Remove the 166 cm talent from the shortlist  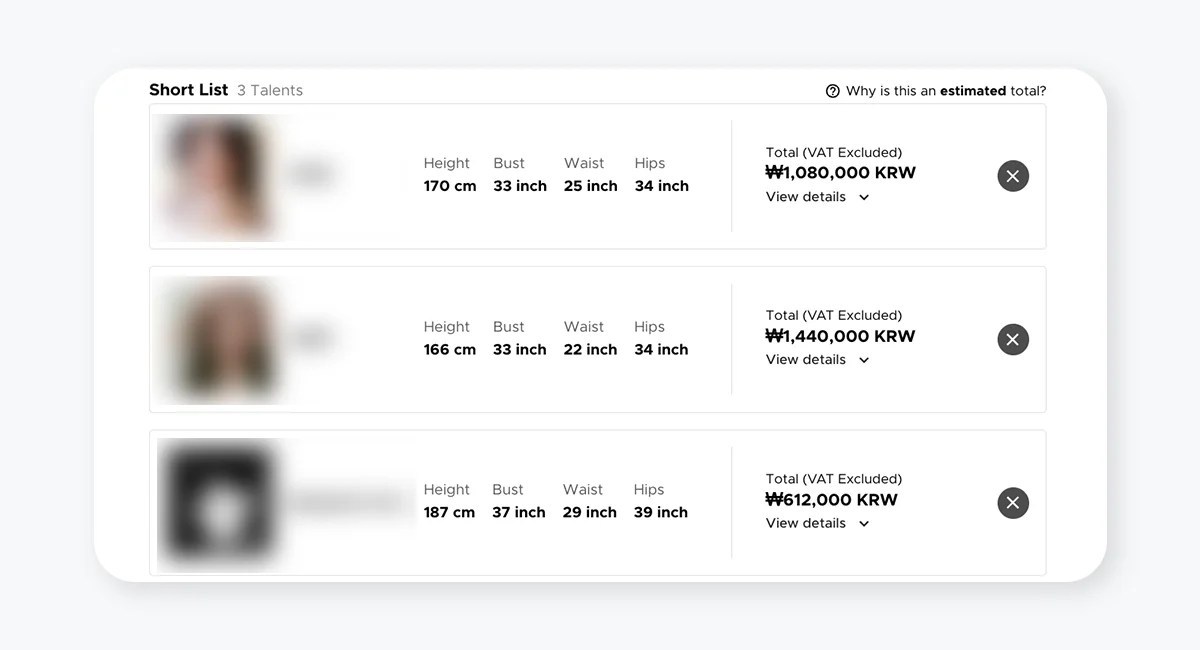1013,340
